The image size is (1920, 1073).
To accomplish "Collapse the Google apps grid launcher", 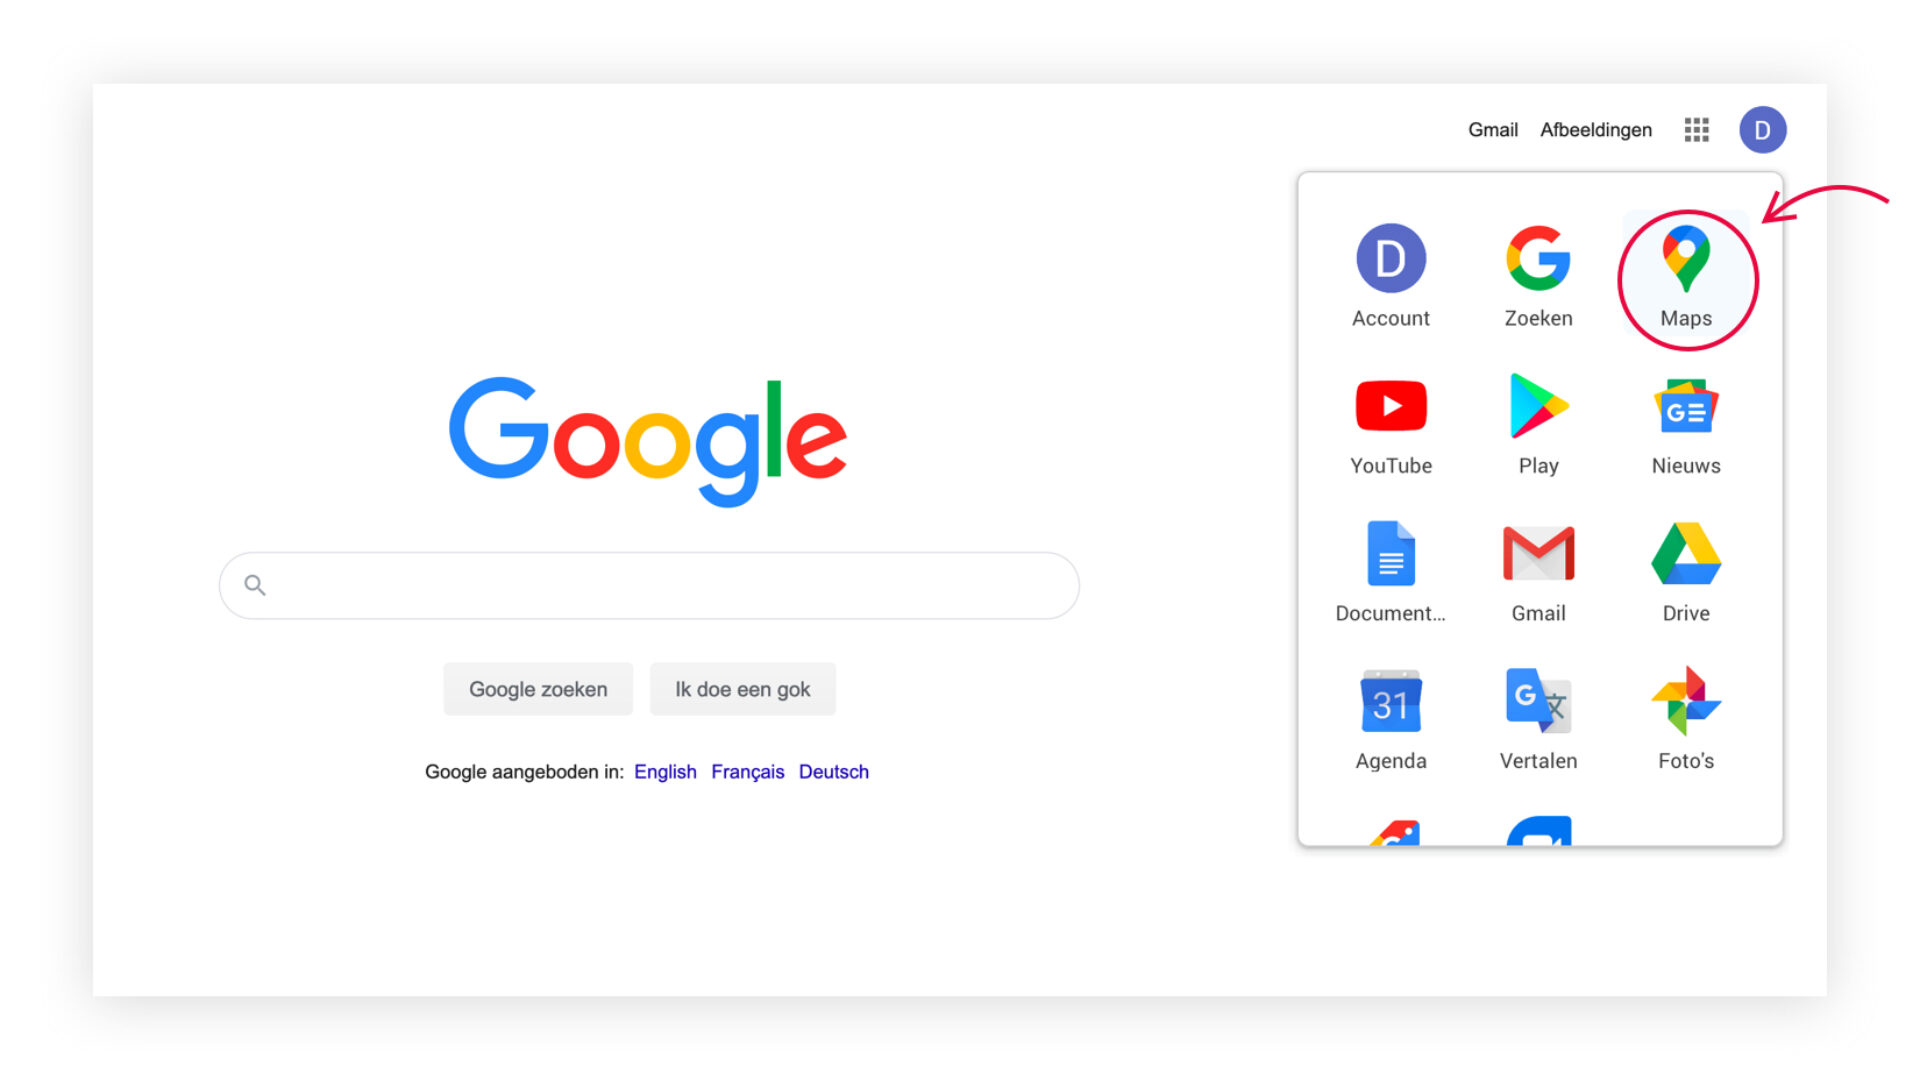I will pyautogui.click(x=1696, y=130).
